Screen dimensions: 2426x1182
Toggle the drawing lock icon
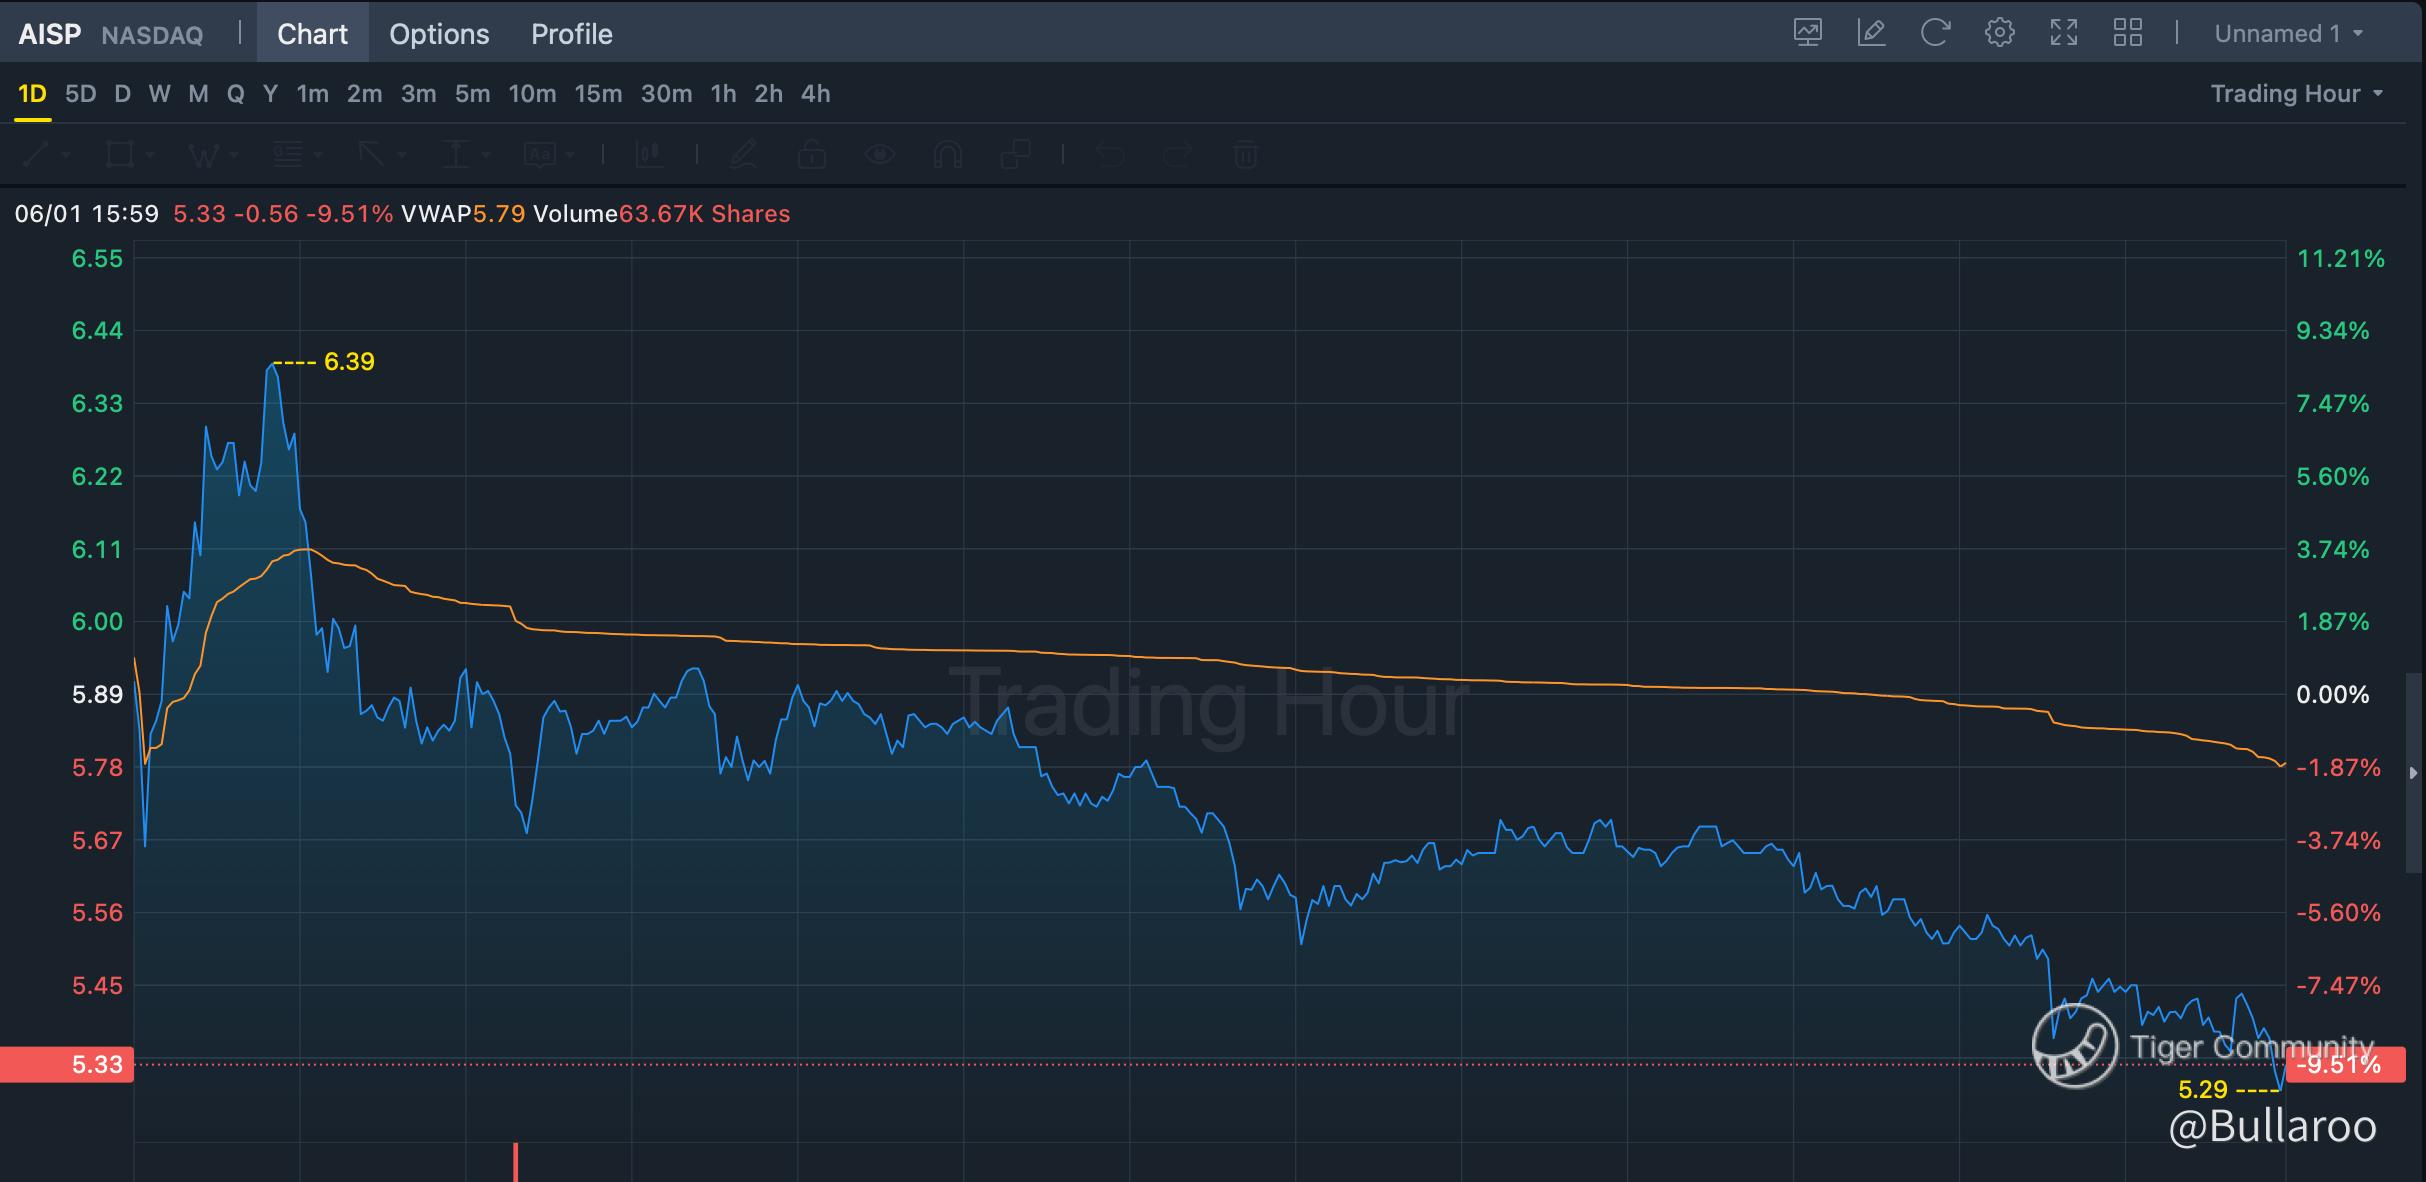pos(812,154)
